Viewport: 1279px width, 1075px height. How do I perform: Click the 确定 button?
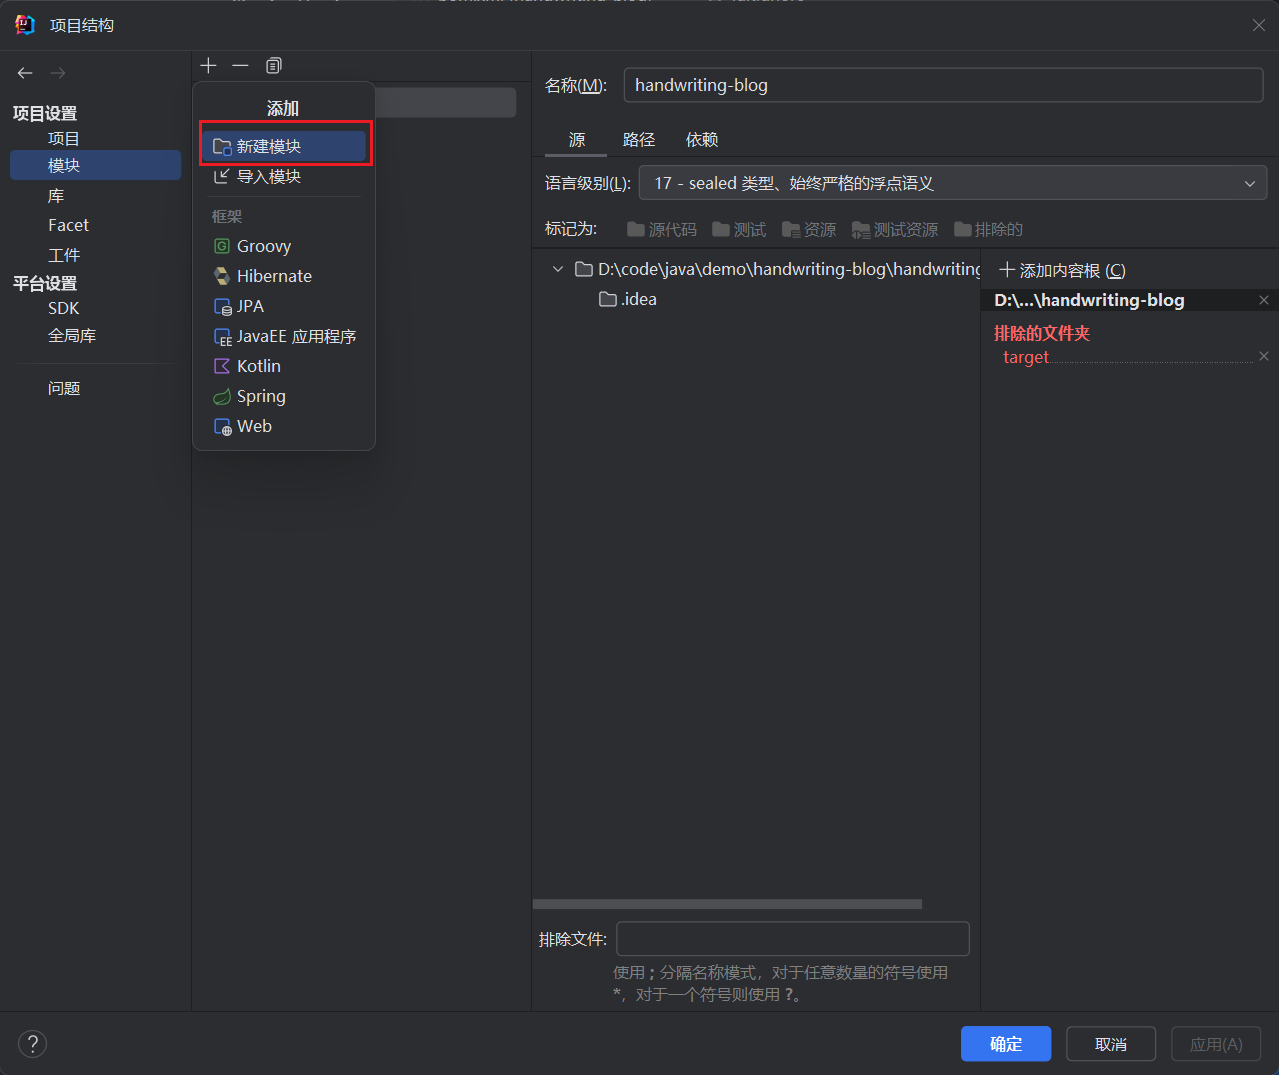(1006, 1044)
